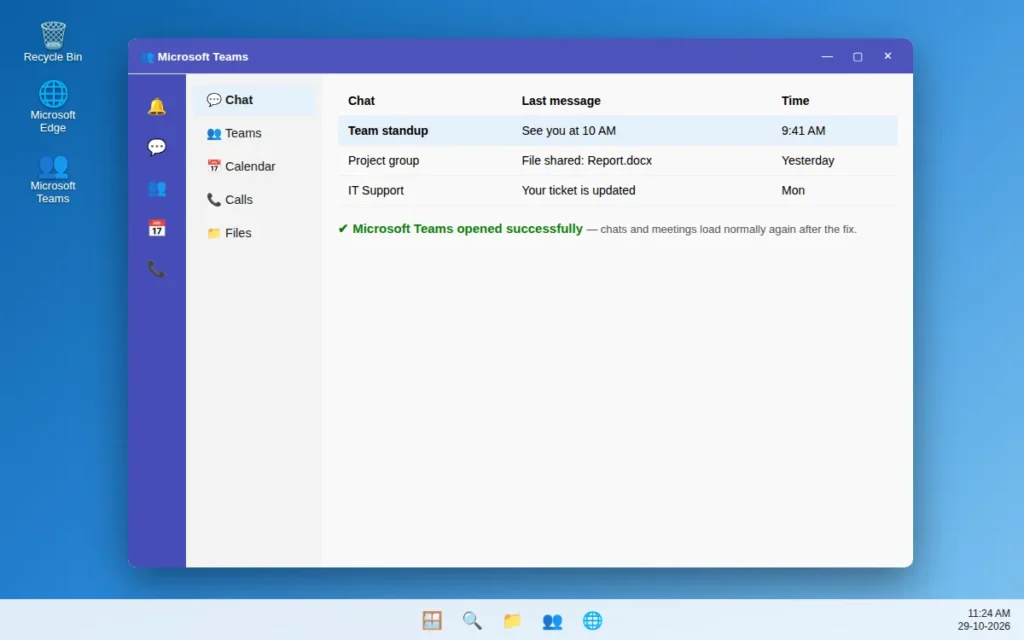Open Microsoft Teams desktop shortcut
1024x640 pixels.
tap(53, 178)
